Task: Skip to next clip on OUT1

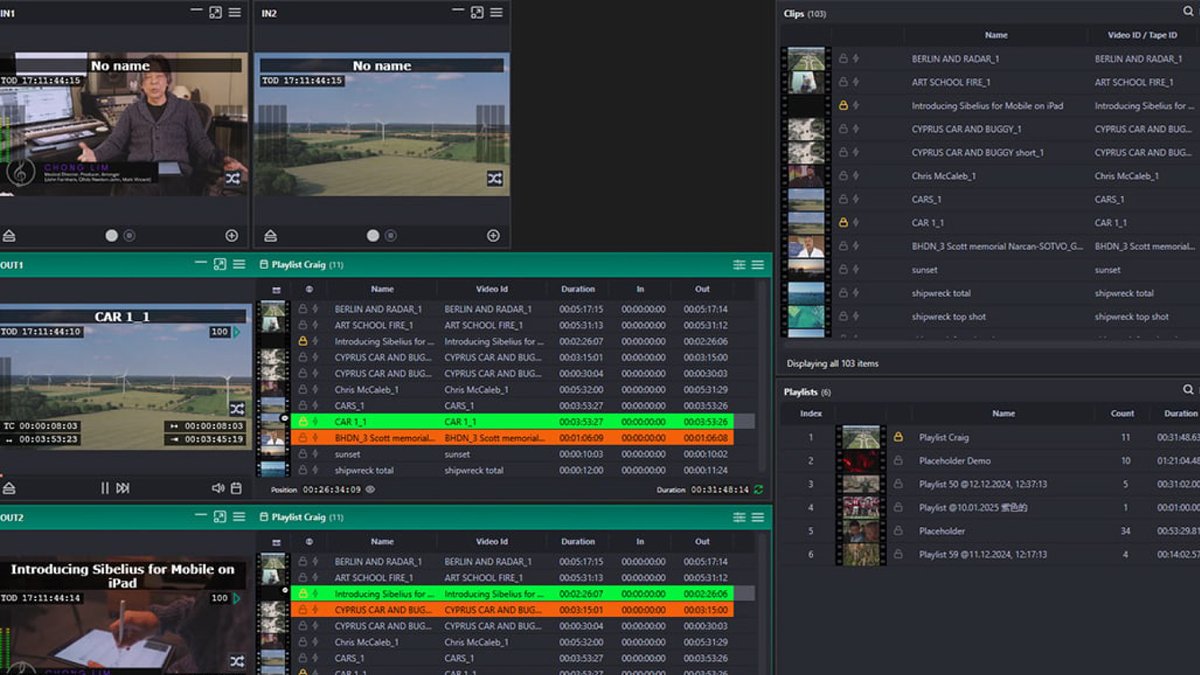Action: click(x=123, y=488)
